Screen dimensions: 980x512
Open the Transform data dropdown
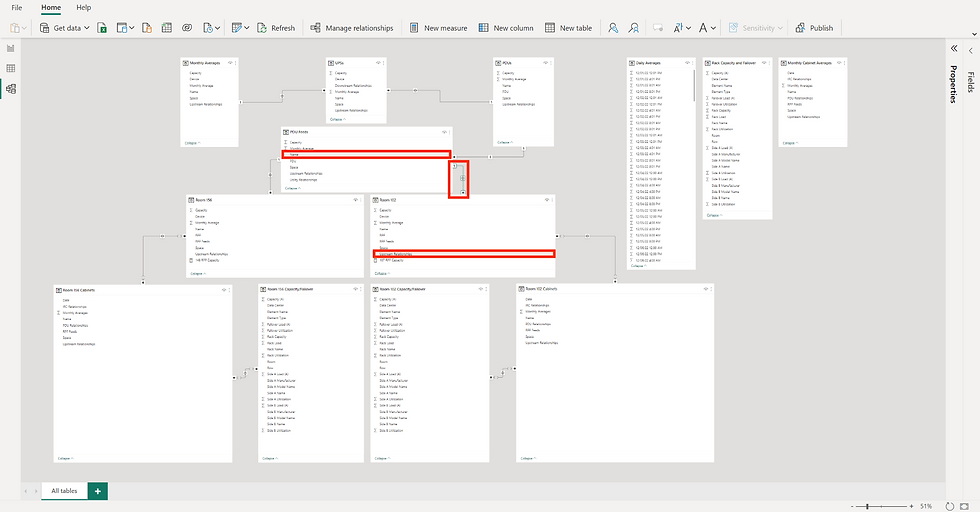click(x=247, y=28)
